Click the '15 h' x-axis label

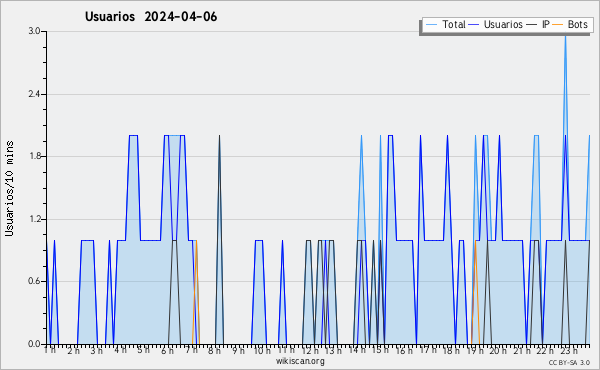click(380, 350)
